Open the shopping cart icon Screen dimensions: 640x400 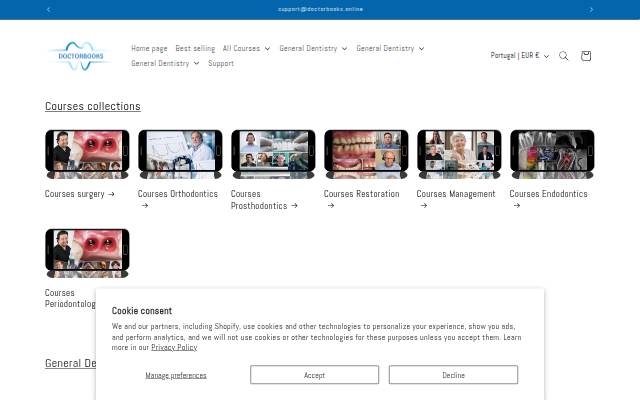click(x=586, y=56)
